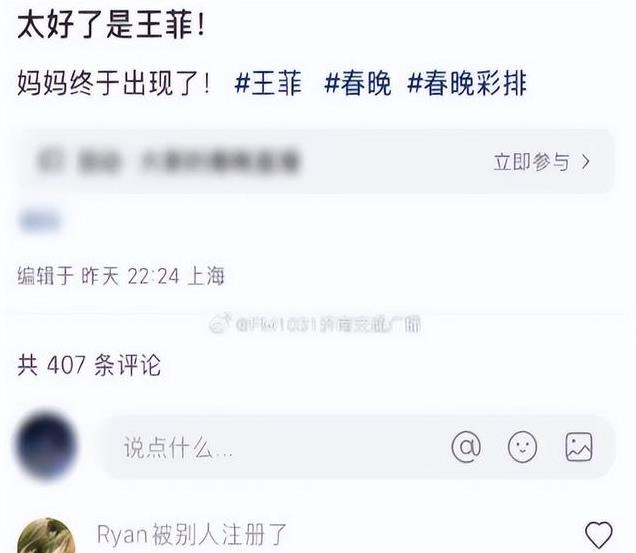636x553 pixels.
Task: Attach a picture via the image icon
Action: (x=579, y=447)
